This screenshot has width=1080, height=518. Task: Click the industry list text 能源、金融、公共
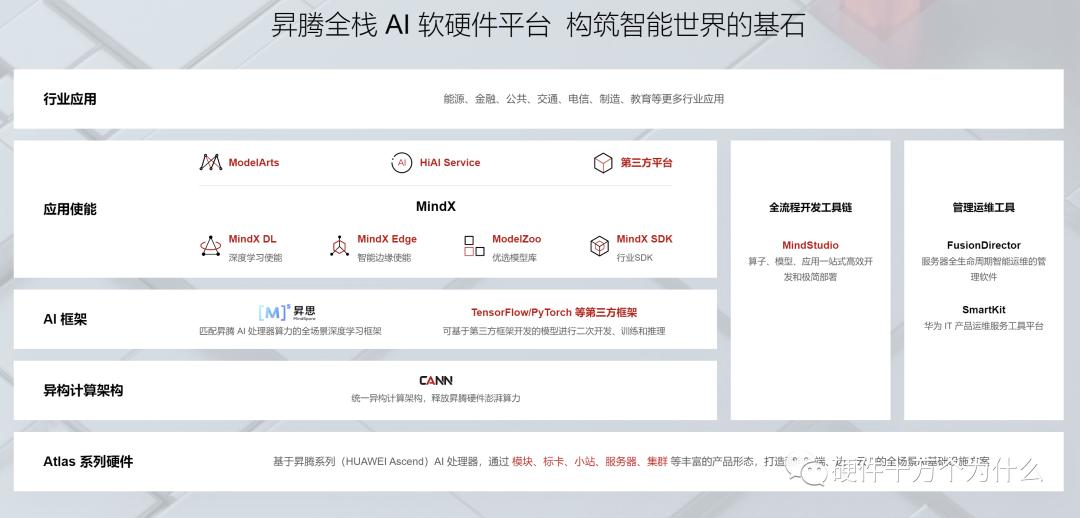(583, 99)
